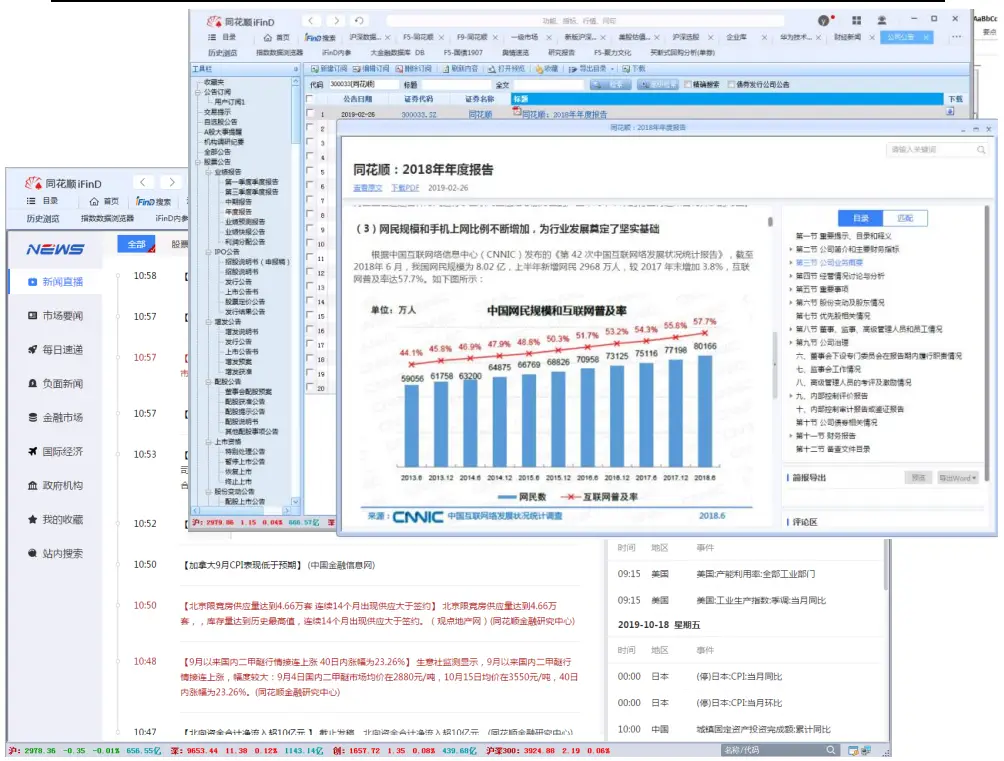Click the undo/refresh arrow beside the top search bar
This screenshot has height=761, width=1004.
coord(359,21)
